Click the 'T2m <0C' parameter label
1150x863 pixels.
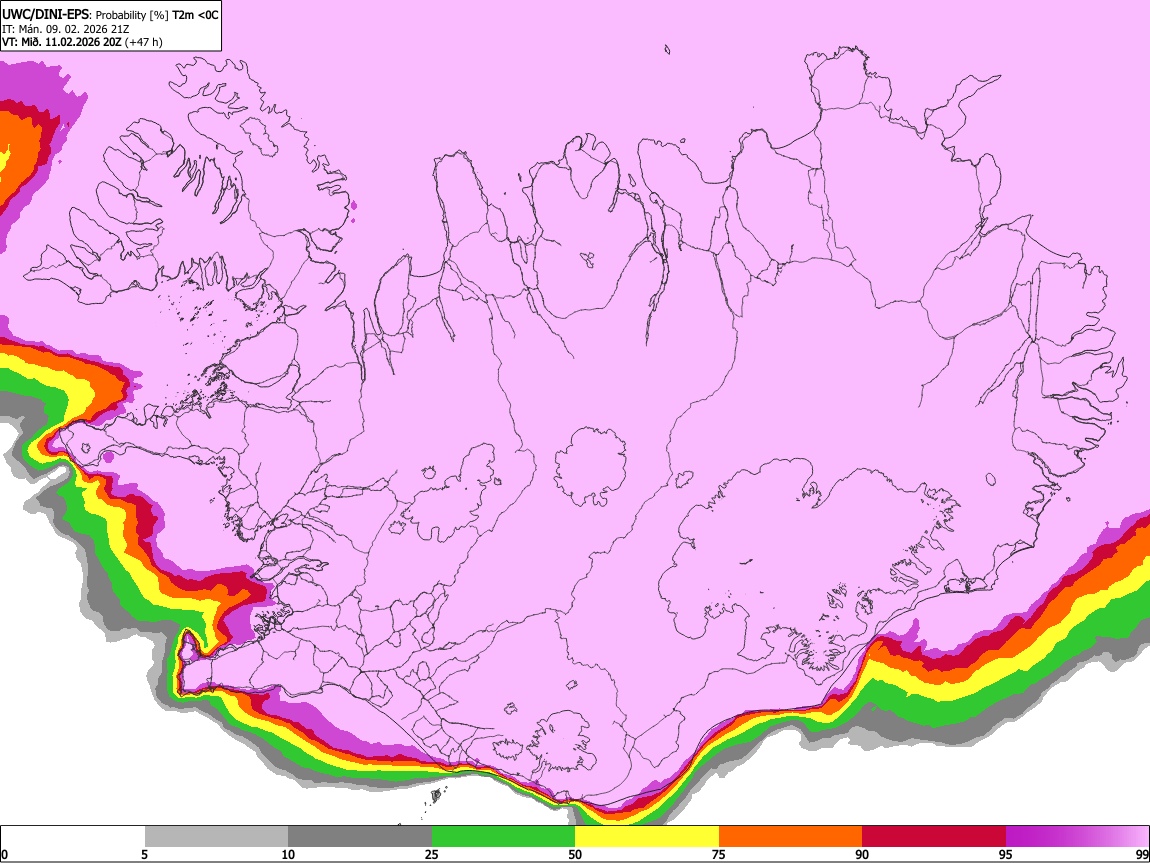195,15
